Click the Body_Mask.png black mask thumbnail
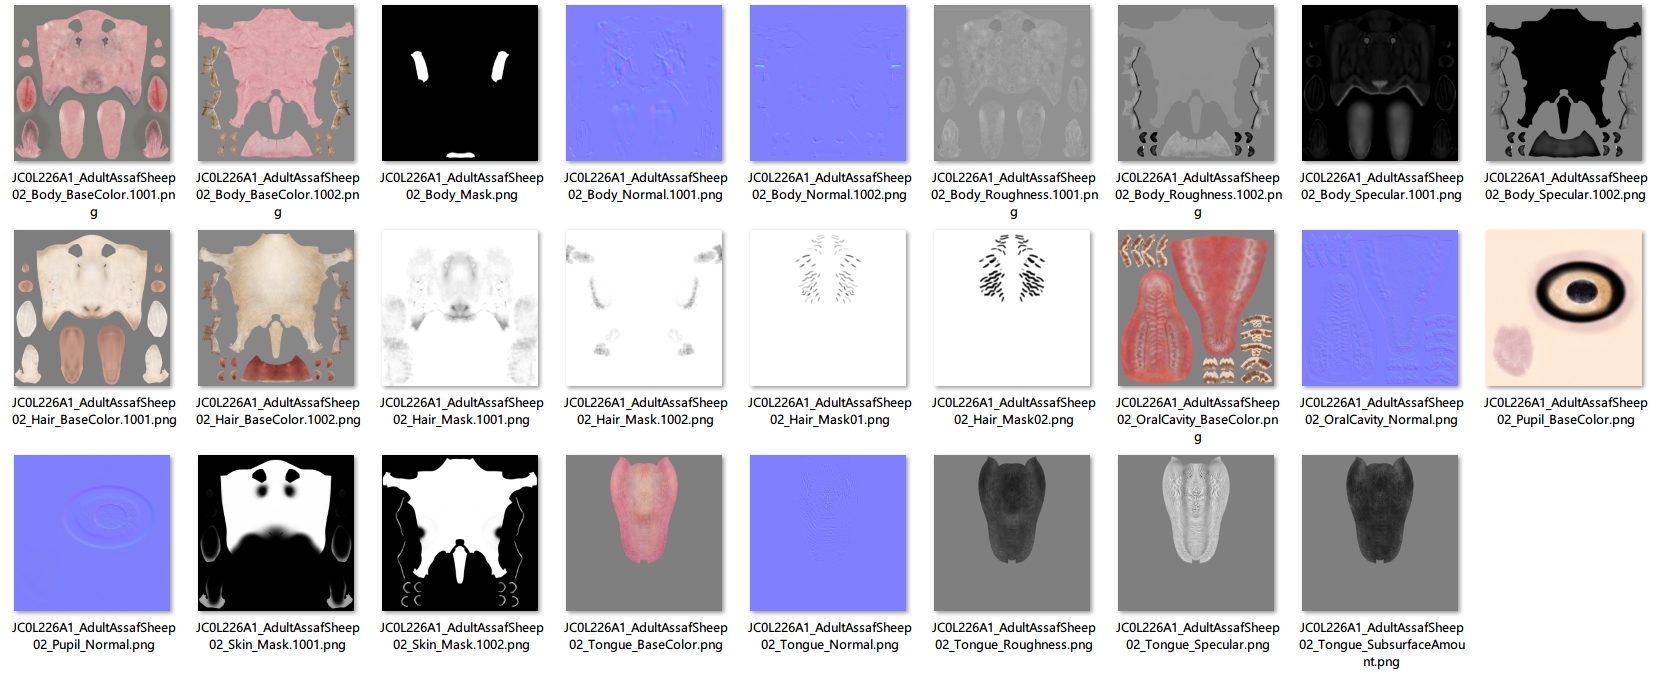Screen dimensions: 1653x679 [x=460, y=83]
